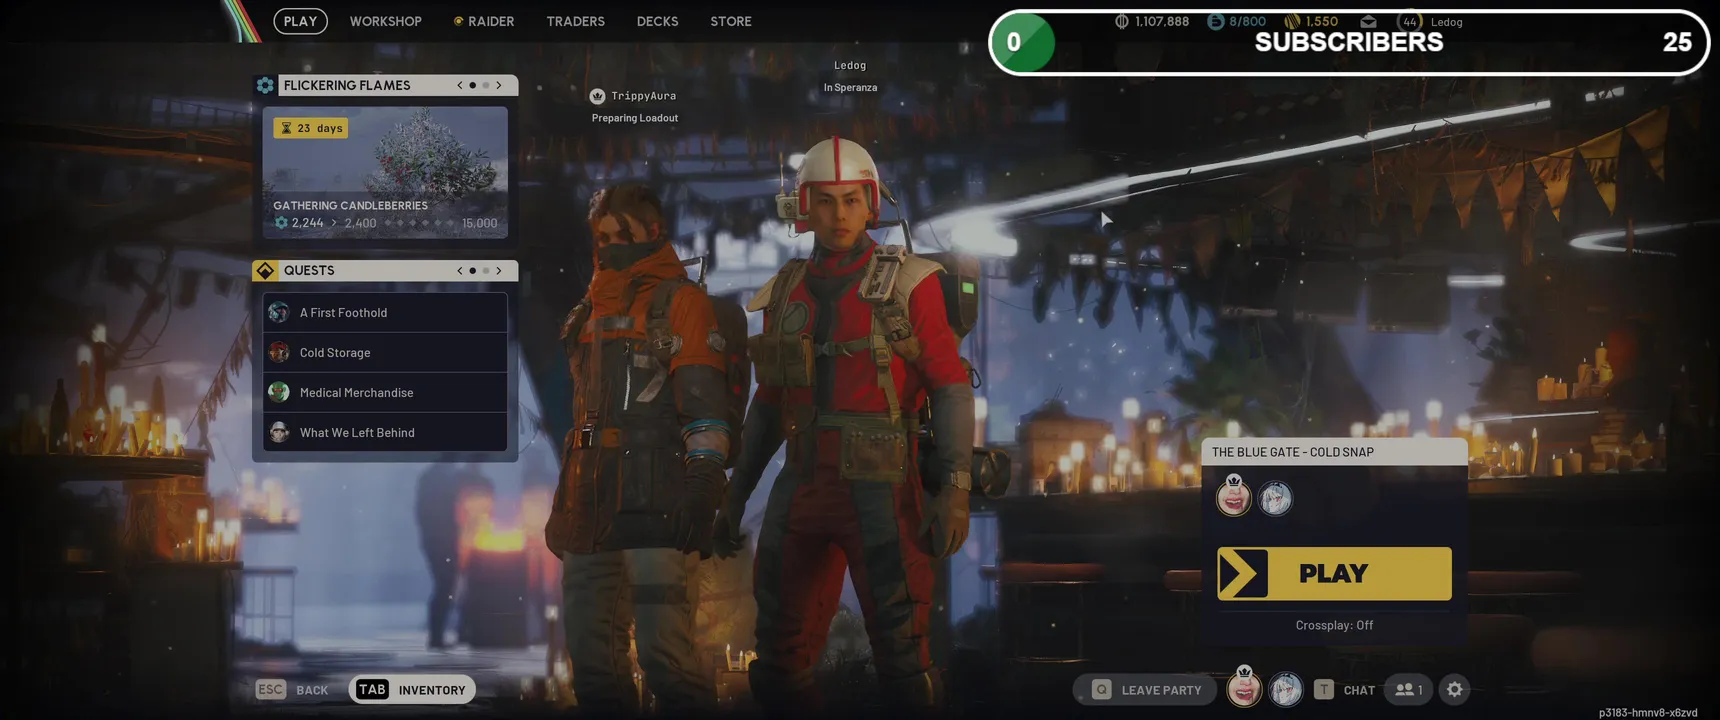Click second party member avatar in map panel

(1275, 498)
